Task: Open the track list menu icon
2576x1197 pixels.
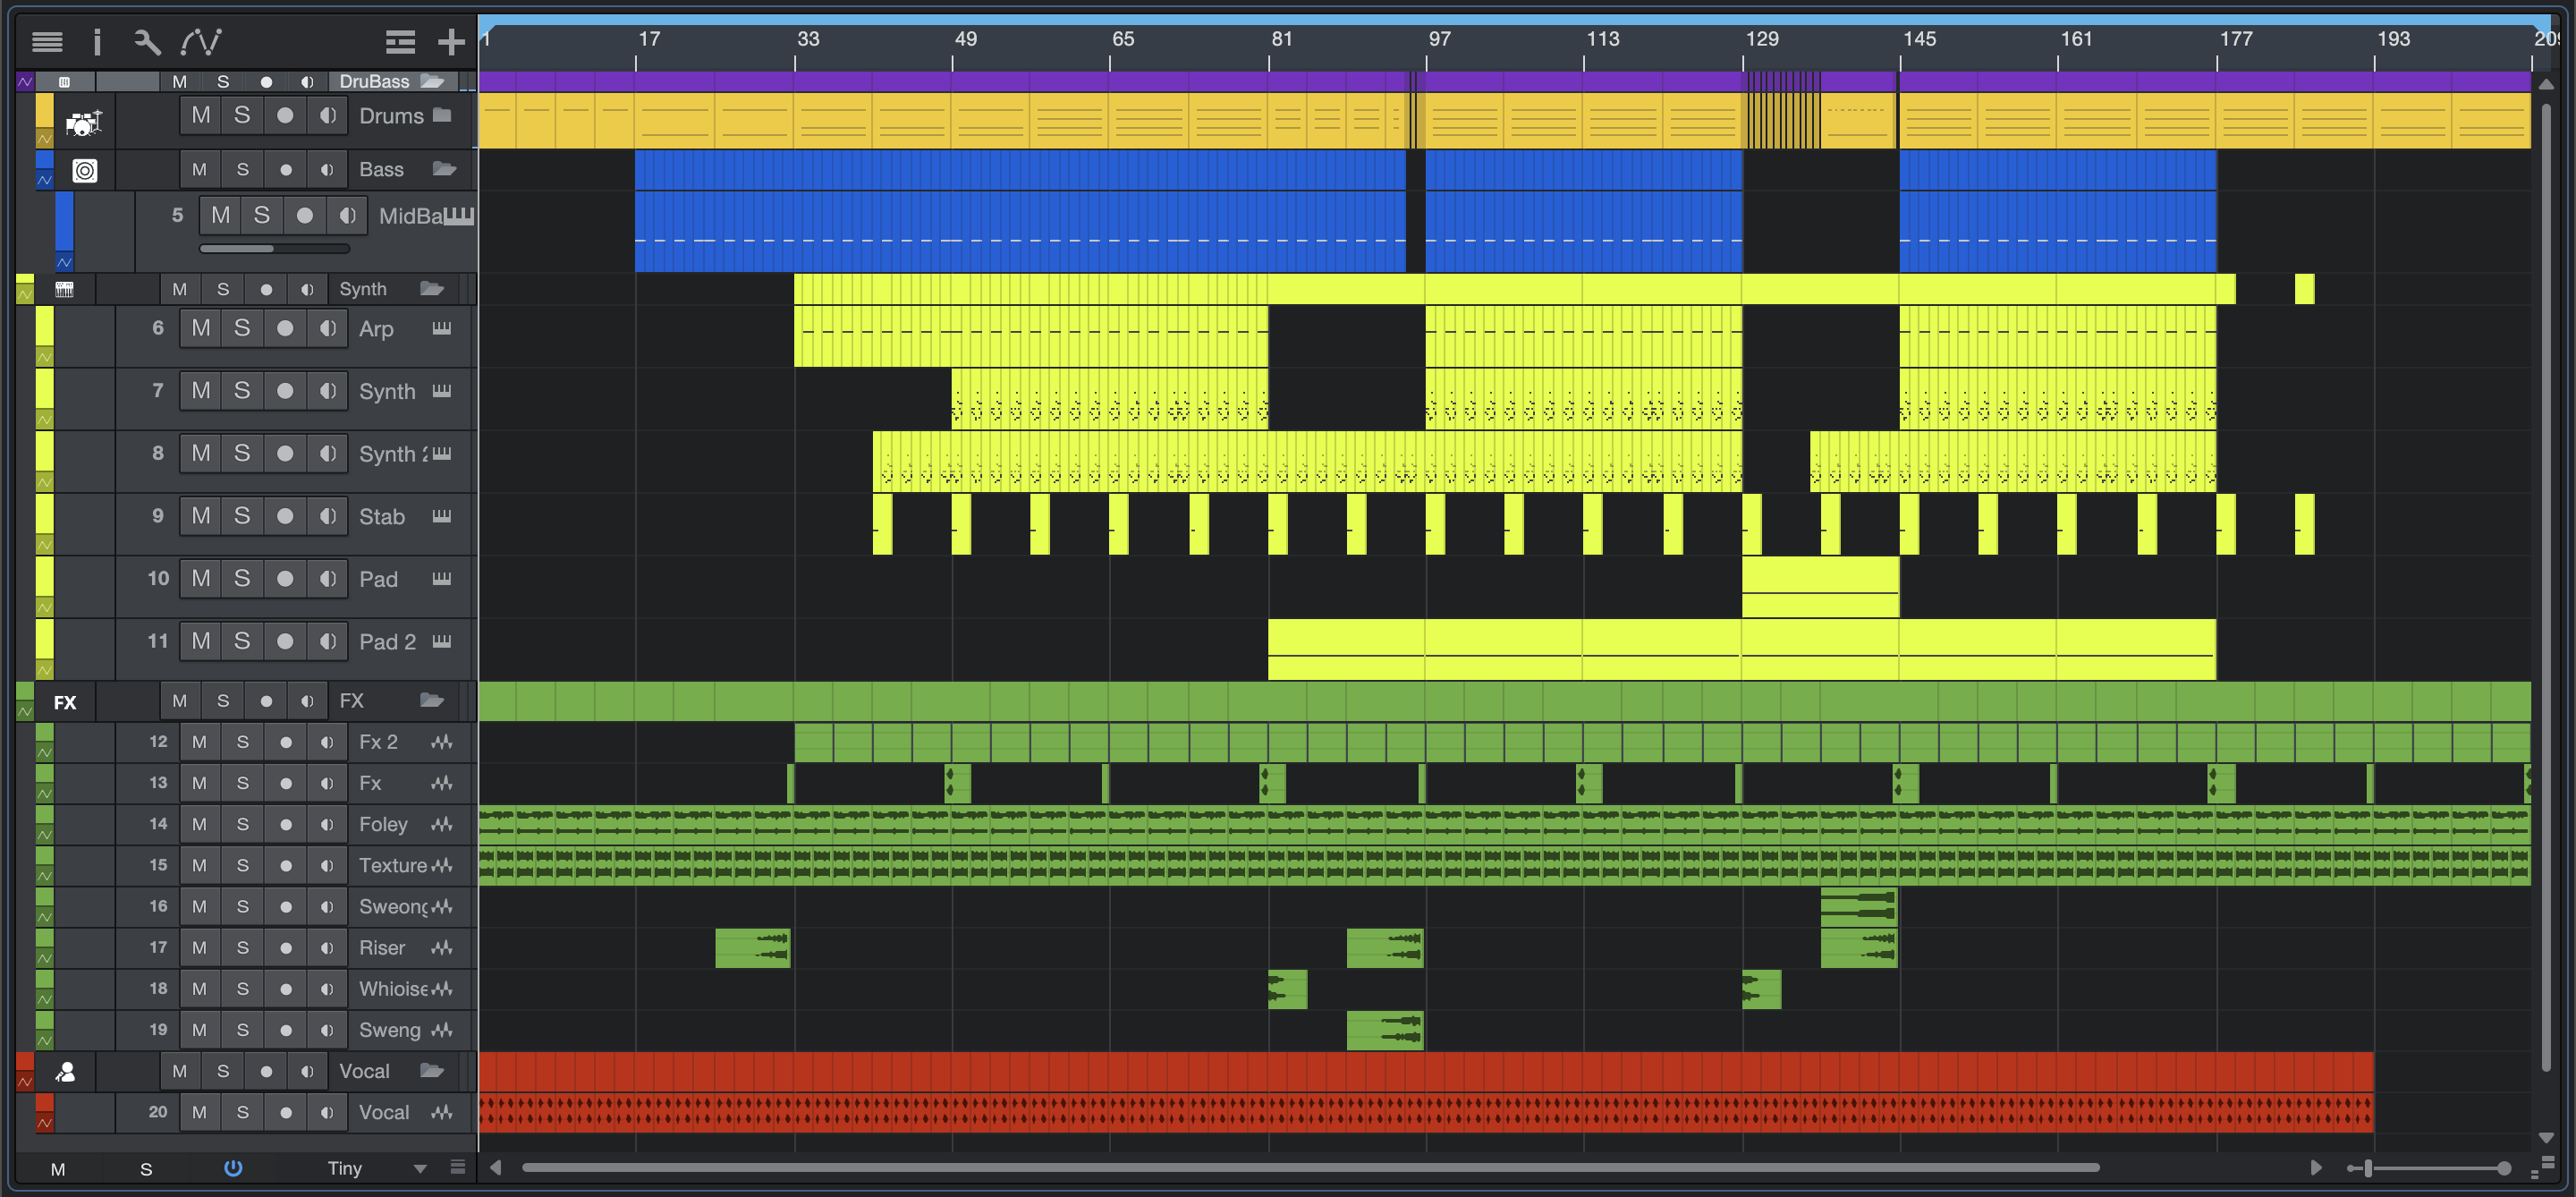Action: pyautogui.click(x=47, y=41)
